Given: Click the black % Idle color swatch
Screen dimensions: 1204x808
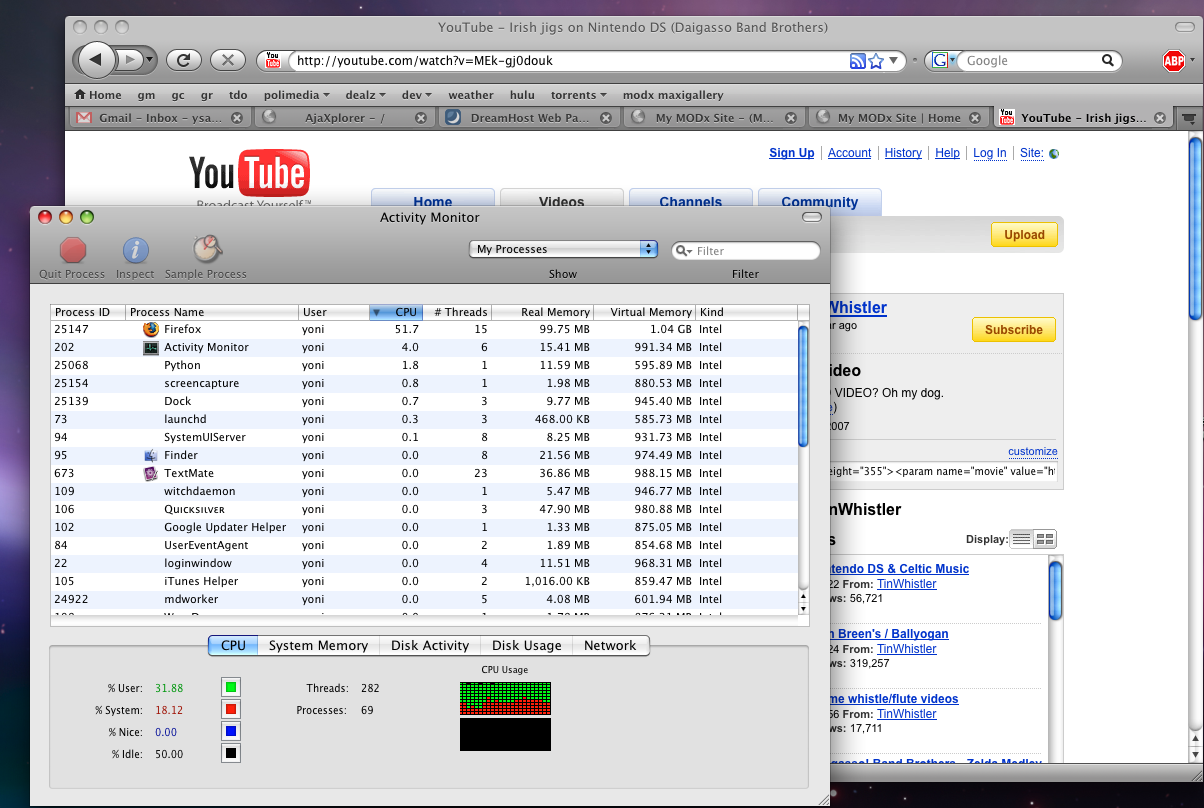Looking at the screenshot, I should click(231, 753).
